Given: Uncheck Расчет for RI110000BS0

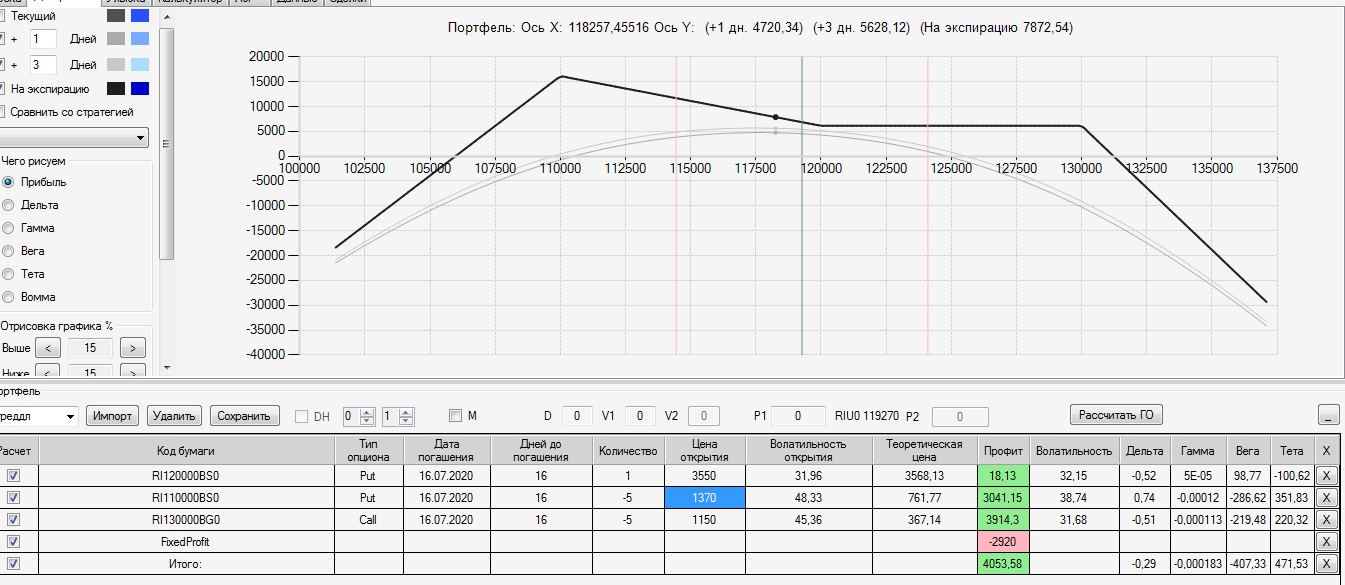Looking at the screenshot, I should tap(14, 498).
